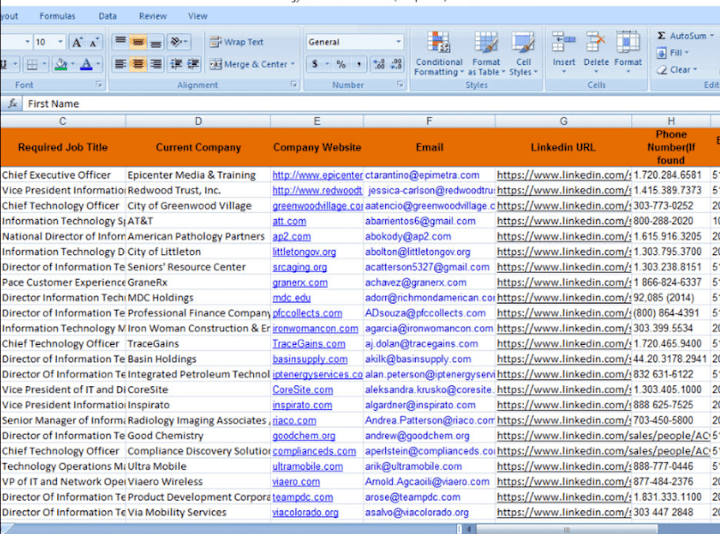The height and width of the screenshot is (534, 720).
Task: Open the ultramobile.com link
Action: pos(308,467)
